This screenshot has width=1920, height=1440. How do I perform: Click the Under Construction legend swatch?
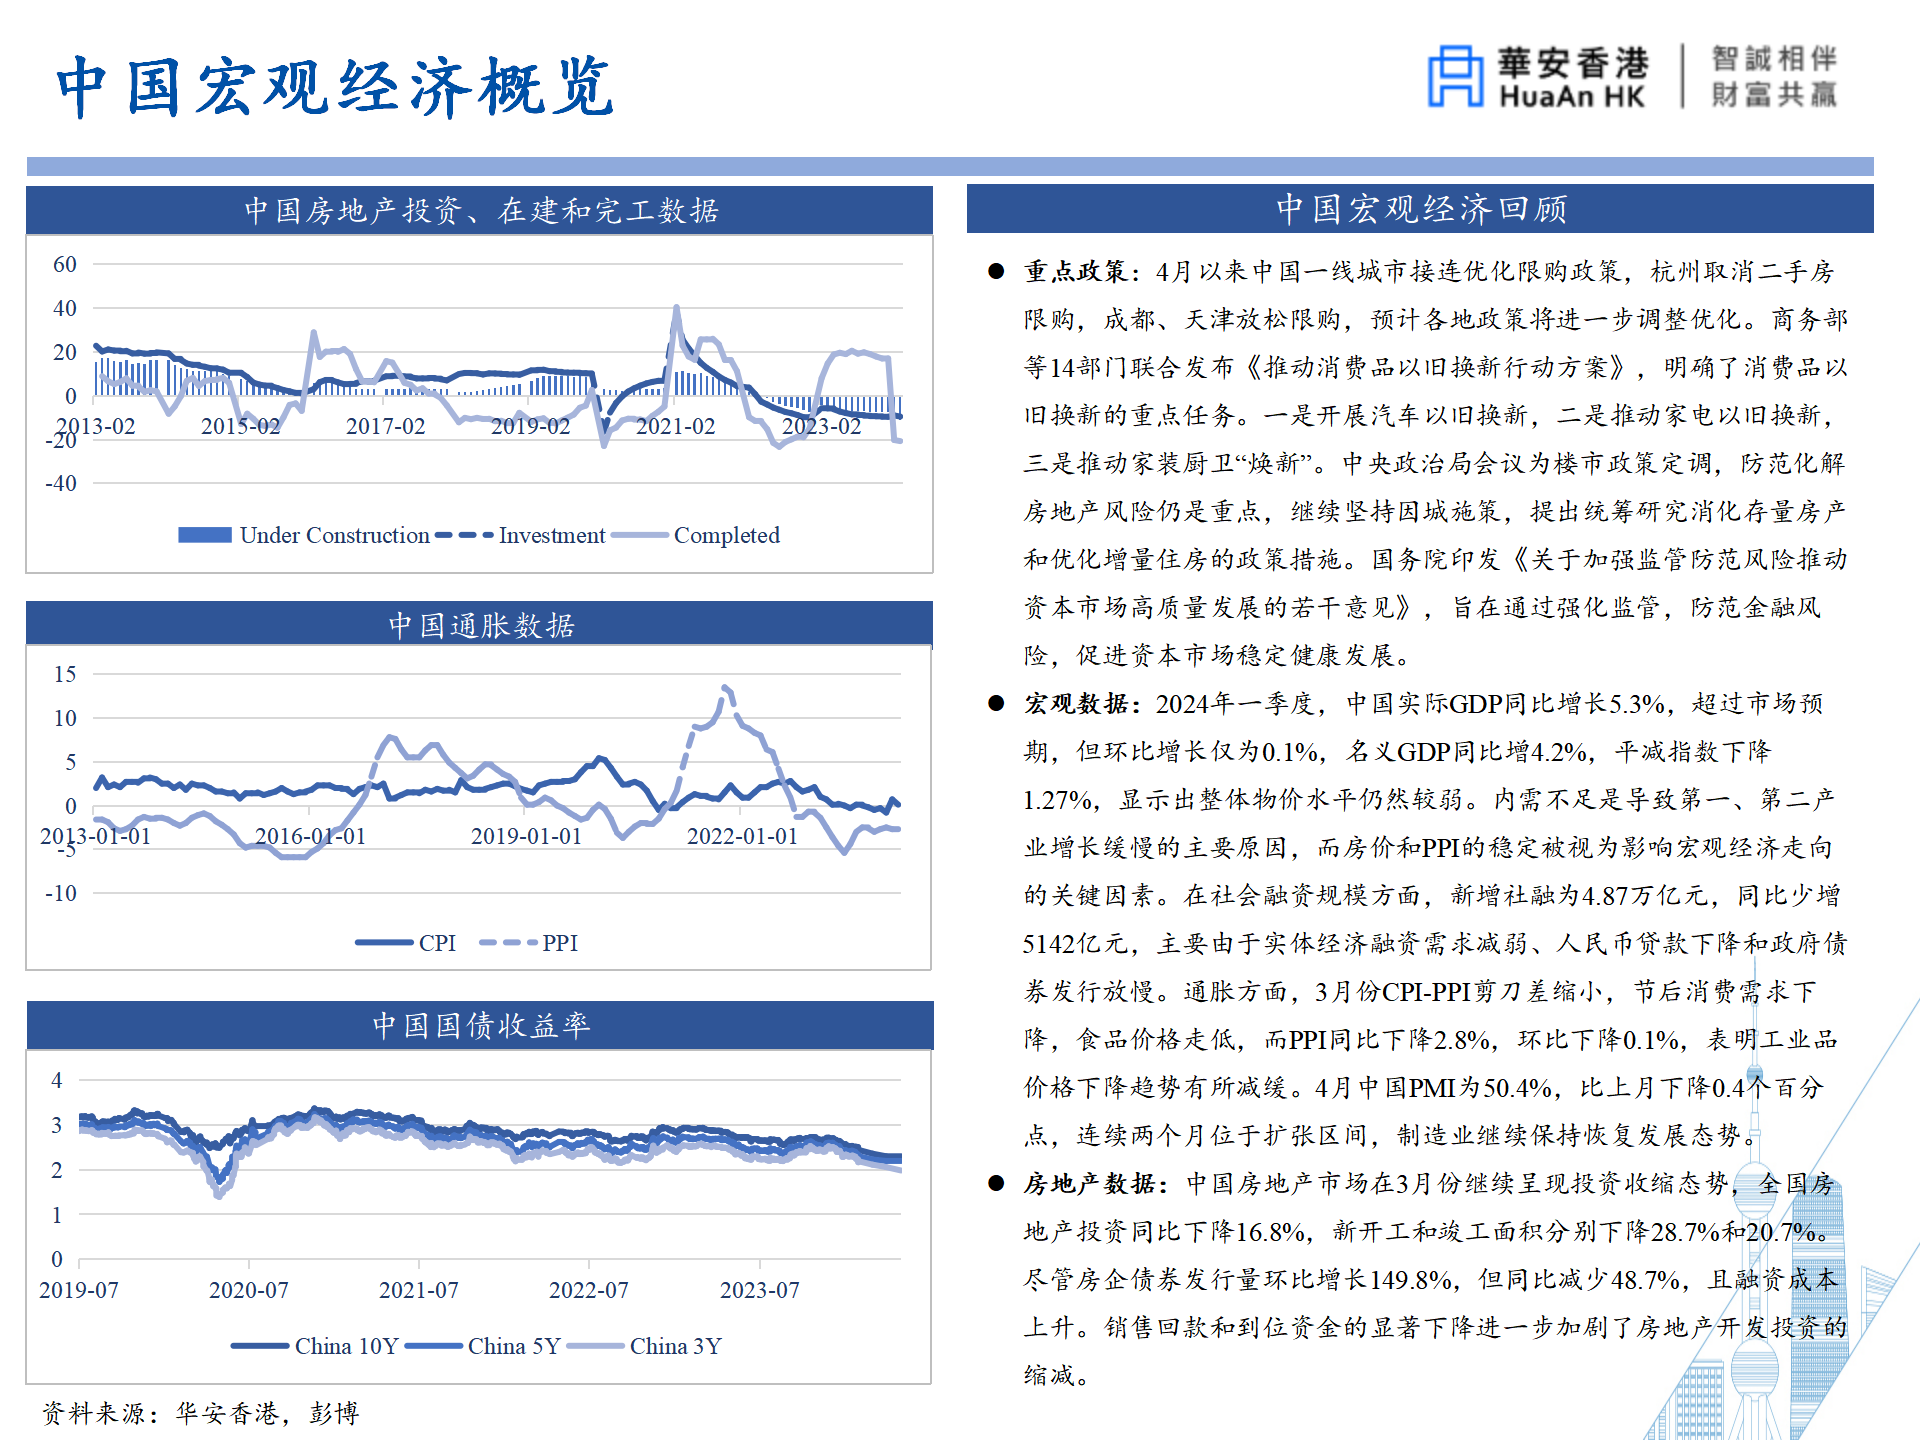[205, 535]
